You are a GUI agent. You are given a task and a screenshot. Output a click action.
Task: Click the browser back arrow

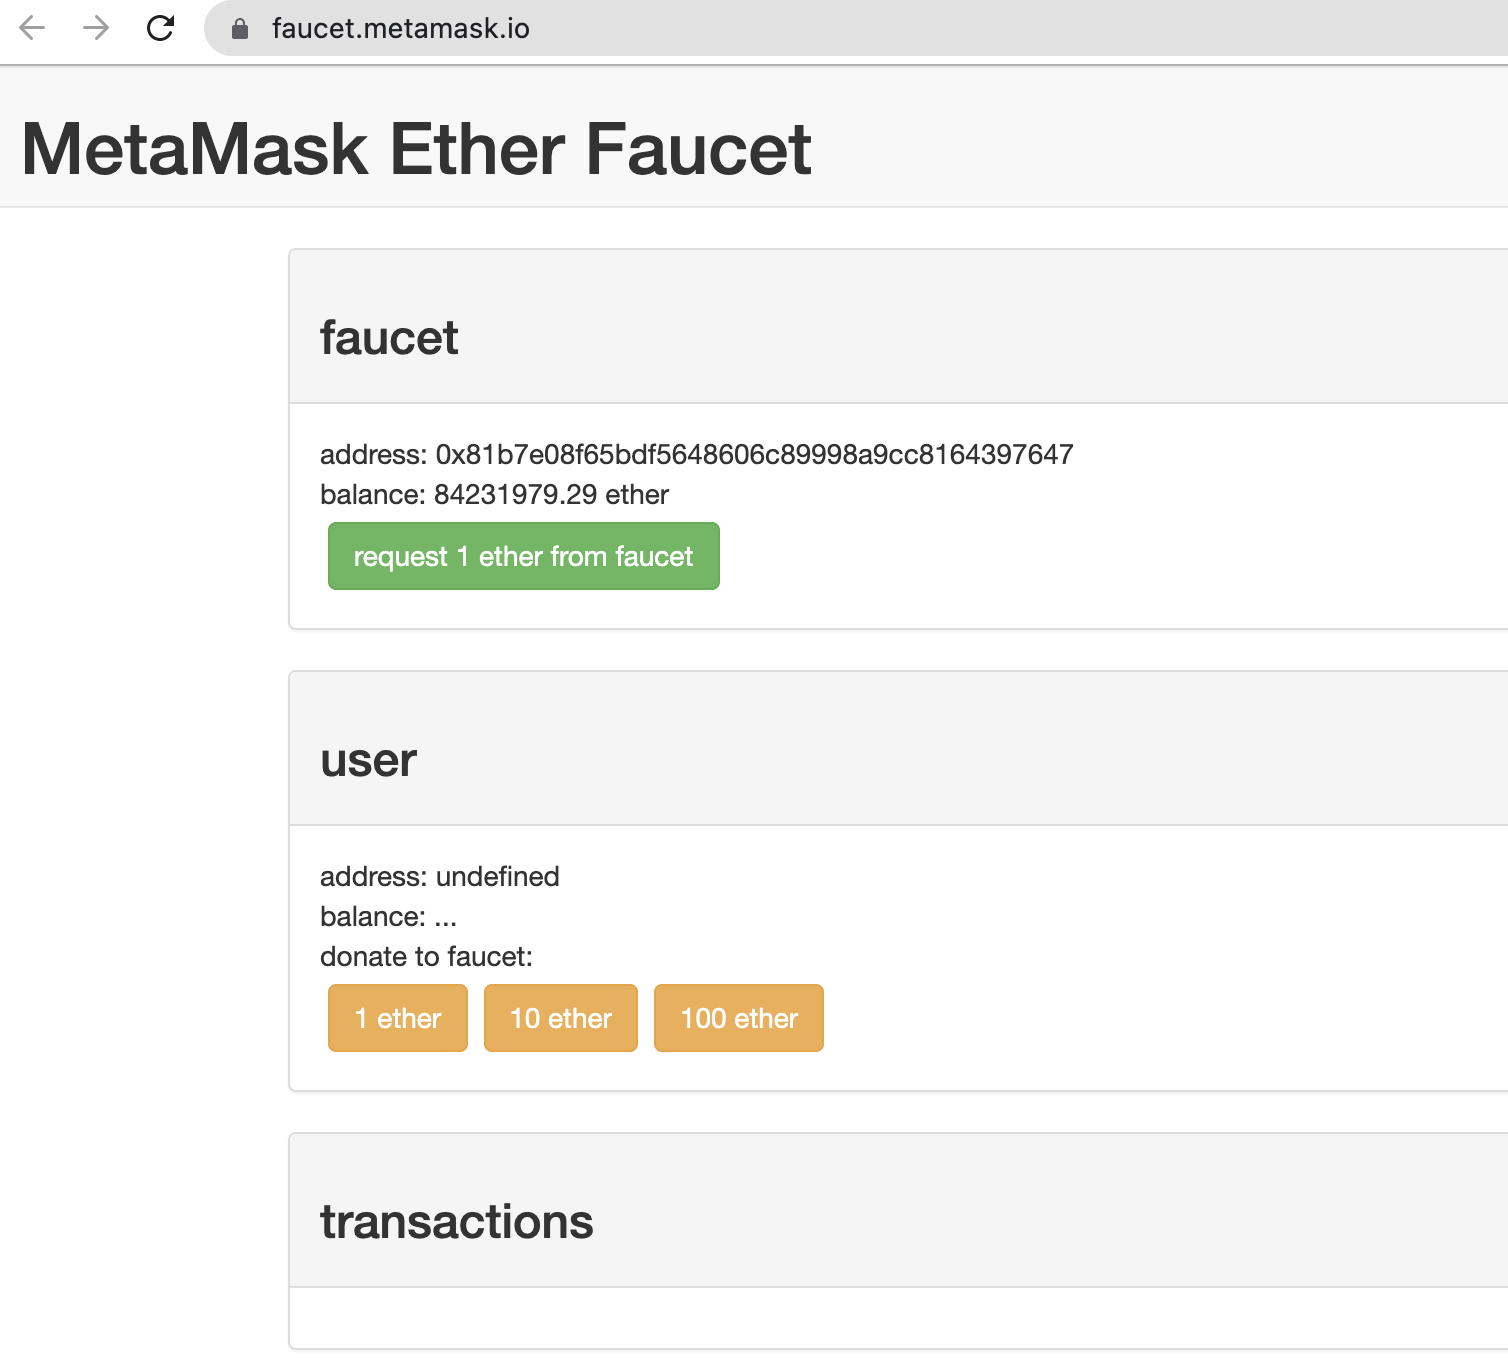click(x=33, y=28)
